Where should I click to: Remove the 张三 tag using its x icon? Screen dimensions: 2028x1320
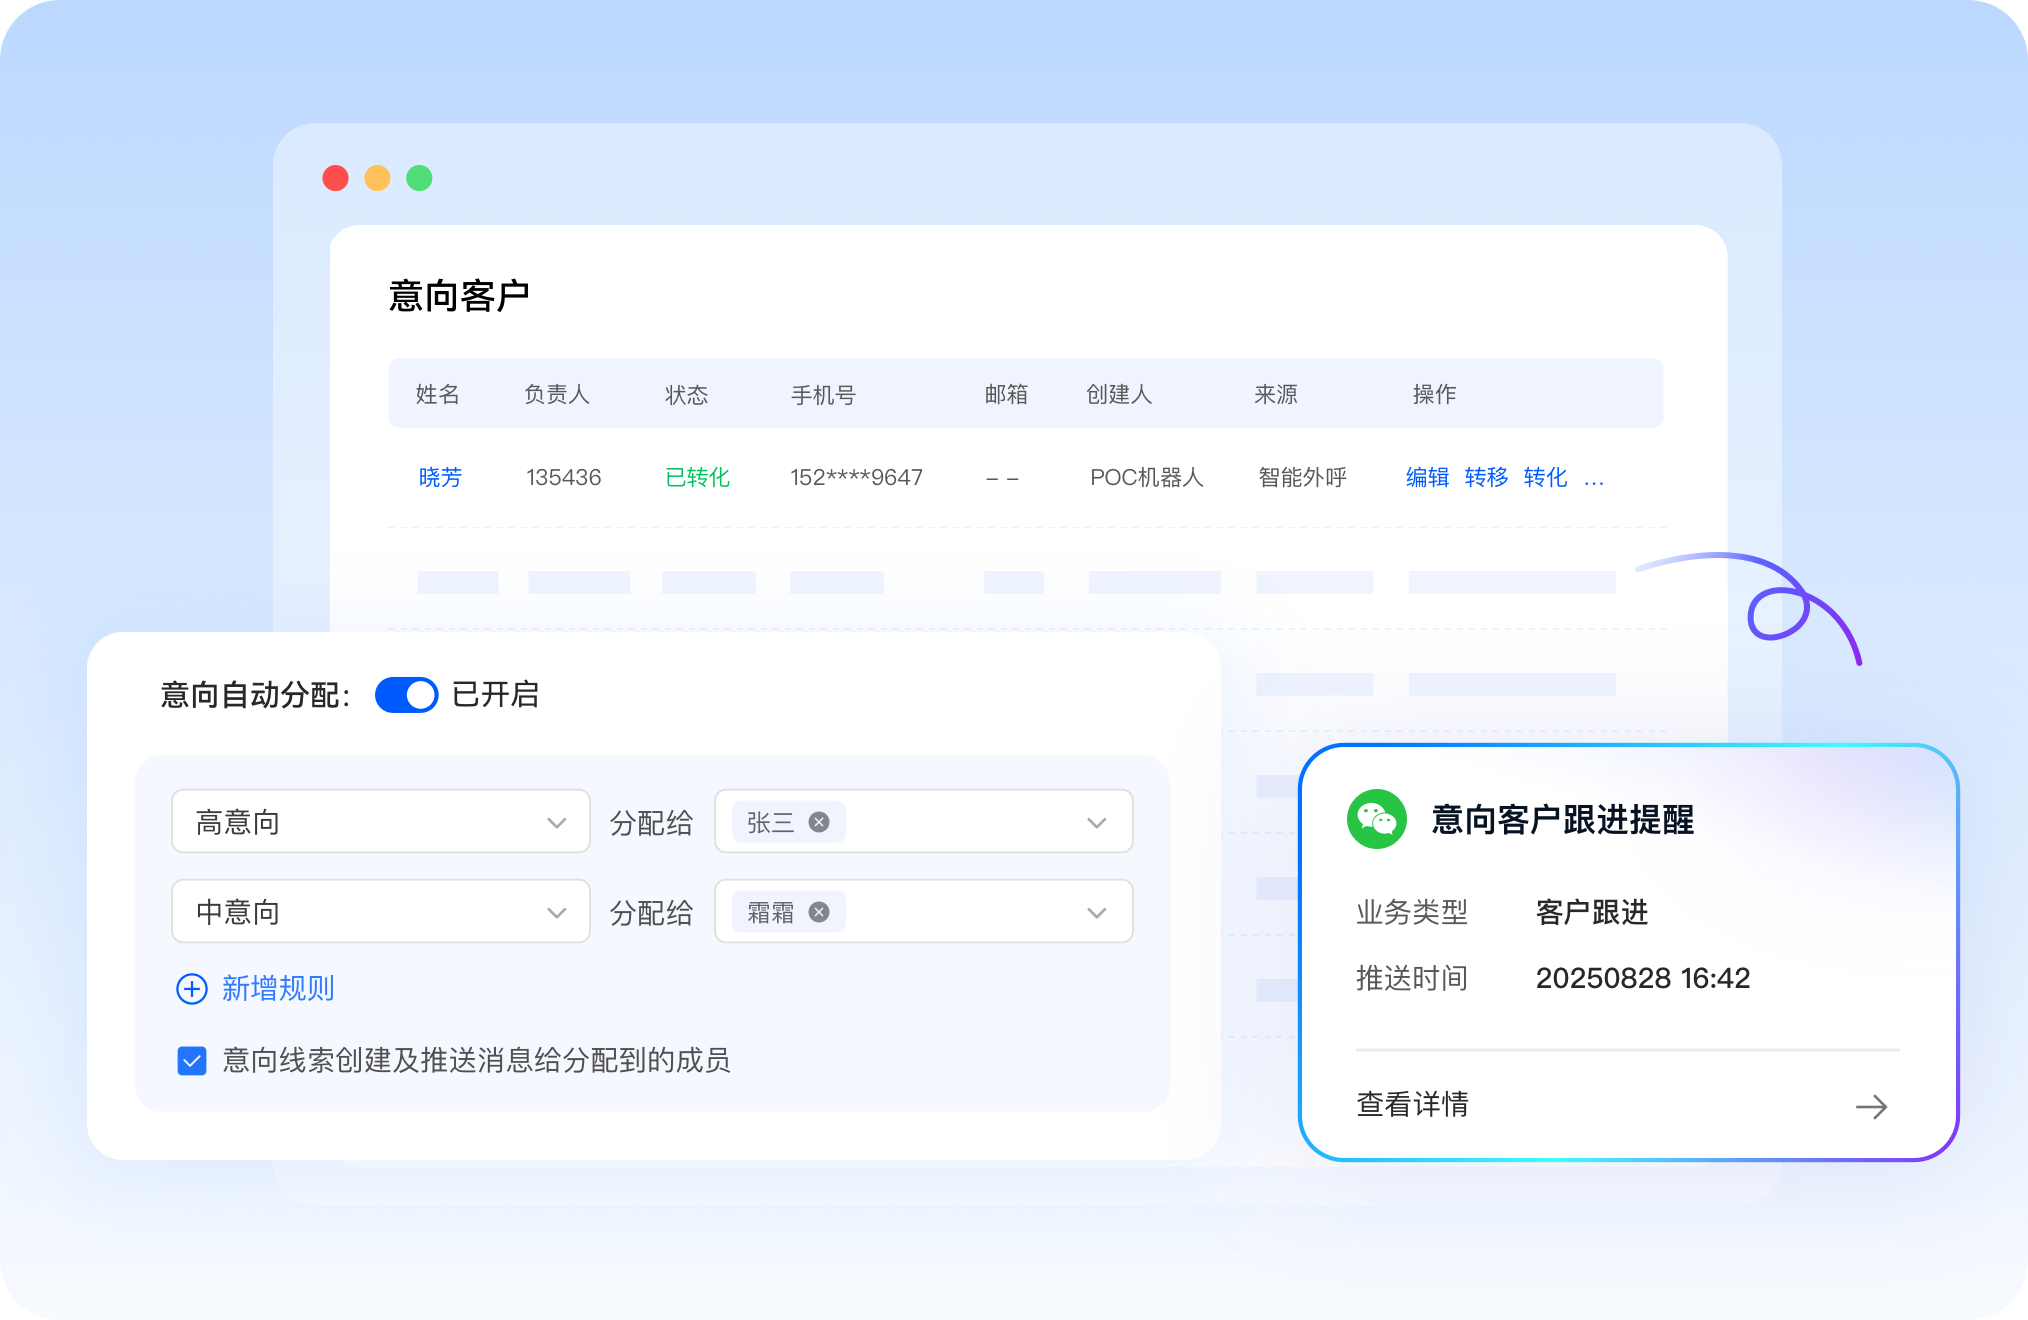pos(818,821)
